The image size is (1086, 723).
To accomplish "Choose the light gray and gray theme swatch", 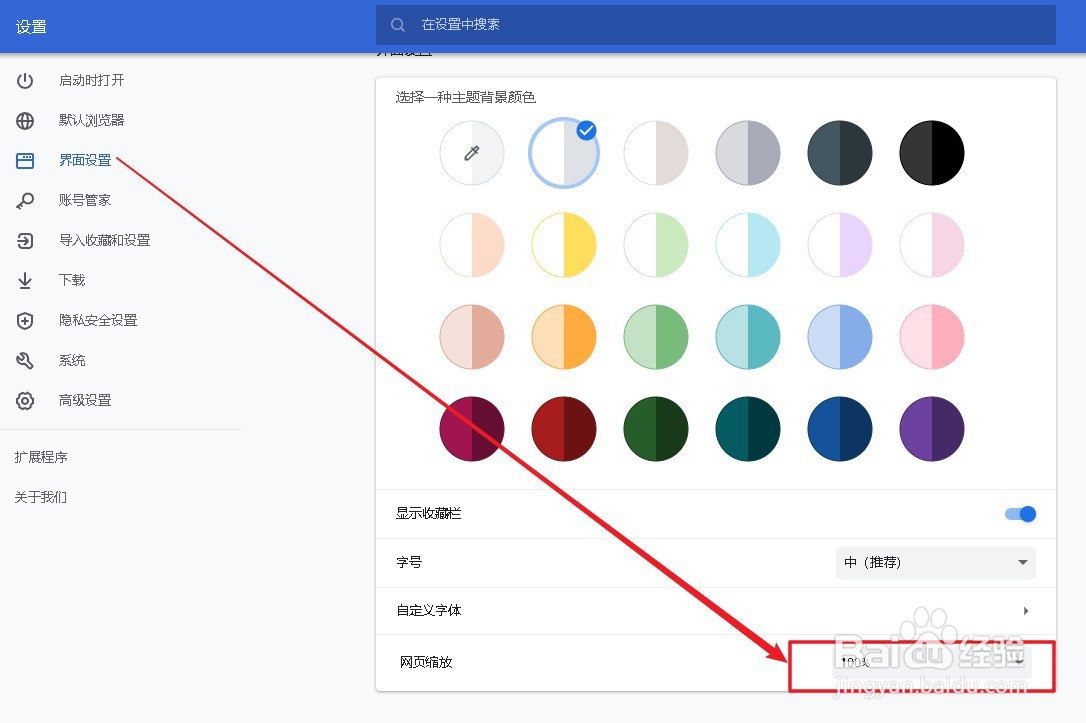I will click(748, 153).
